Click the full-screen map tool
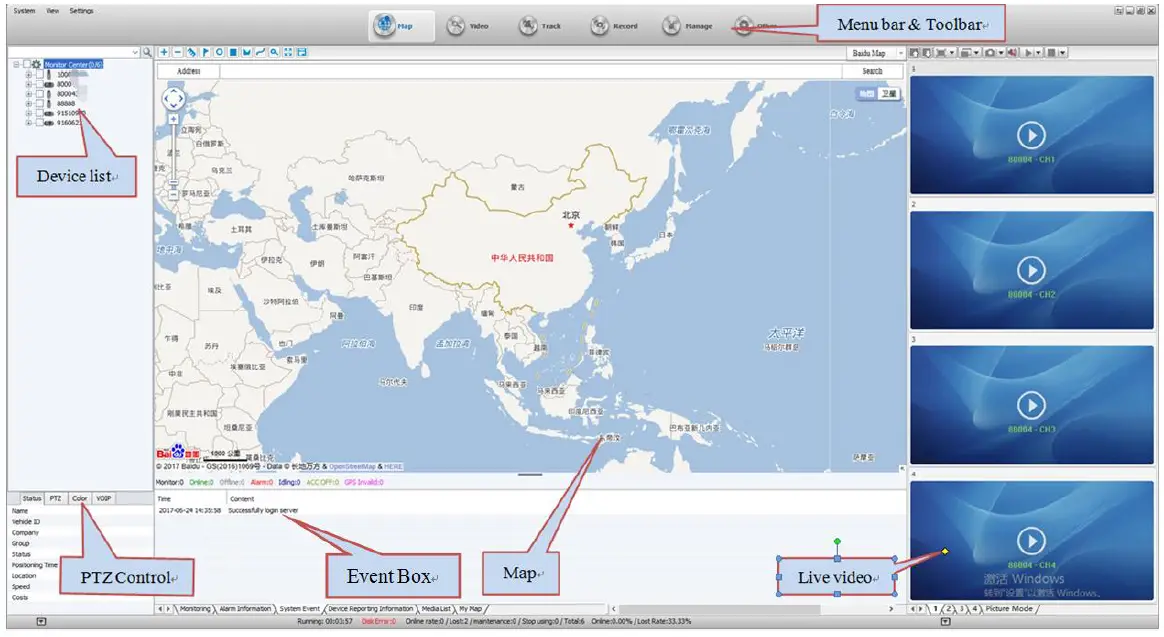Image resolution: width=1164 pixels, height=637 pixels. coord(288,52)
